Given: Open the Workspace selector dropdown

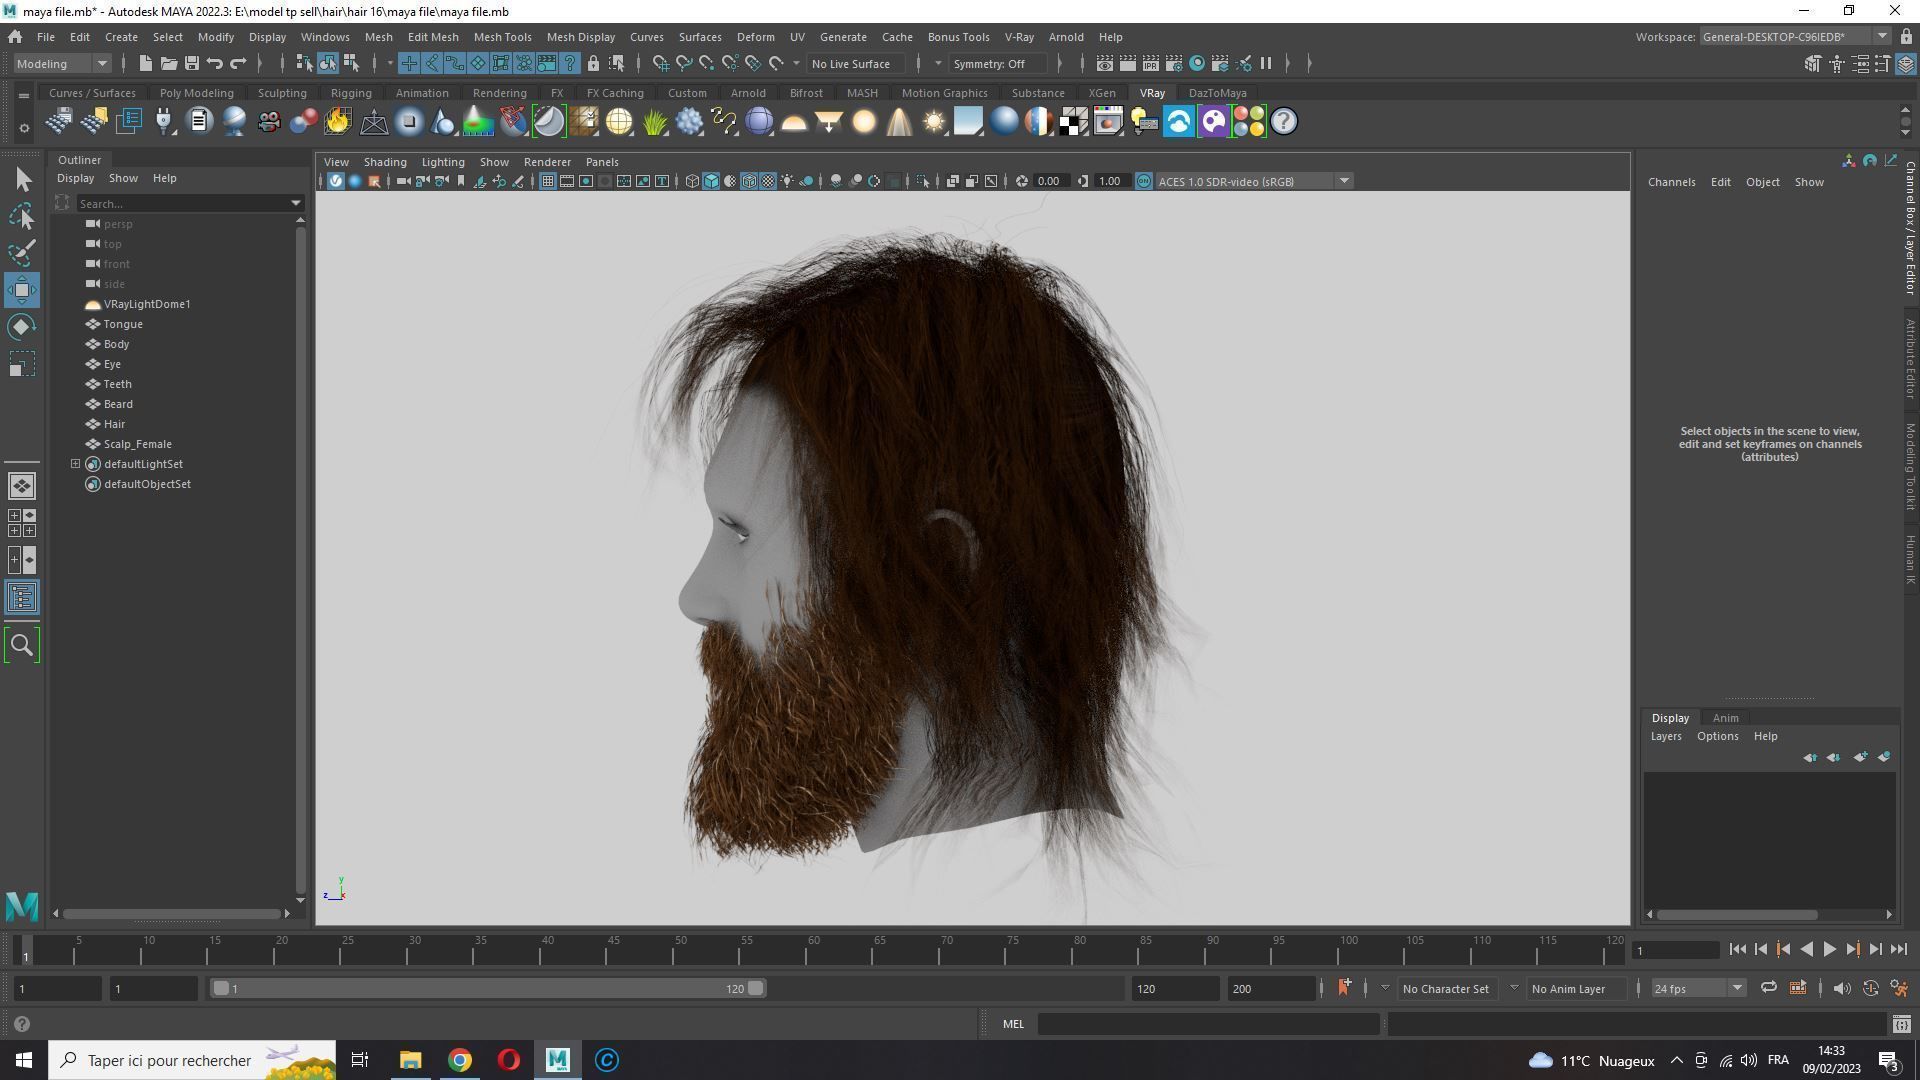Looking at the screenshot, I should tap(1794, 37).
